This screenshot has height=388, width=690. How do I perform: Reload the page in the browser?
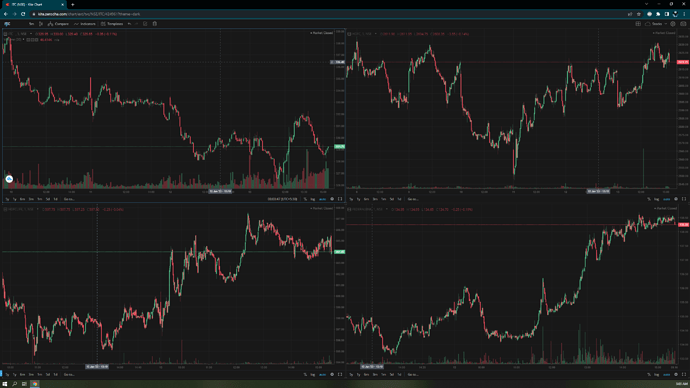pos(23,14)
